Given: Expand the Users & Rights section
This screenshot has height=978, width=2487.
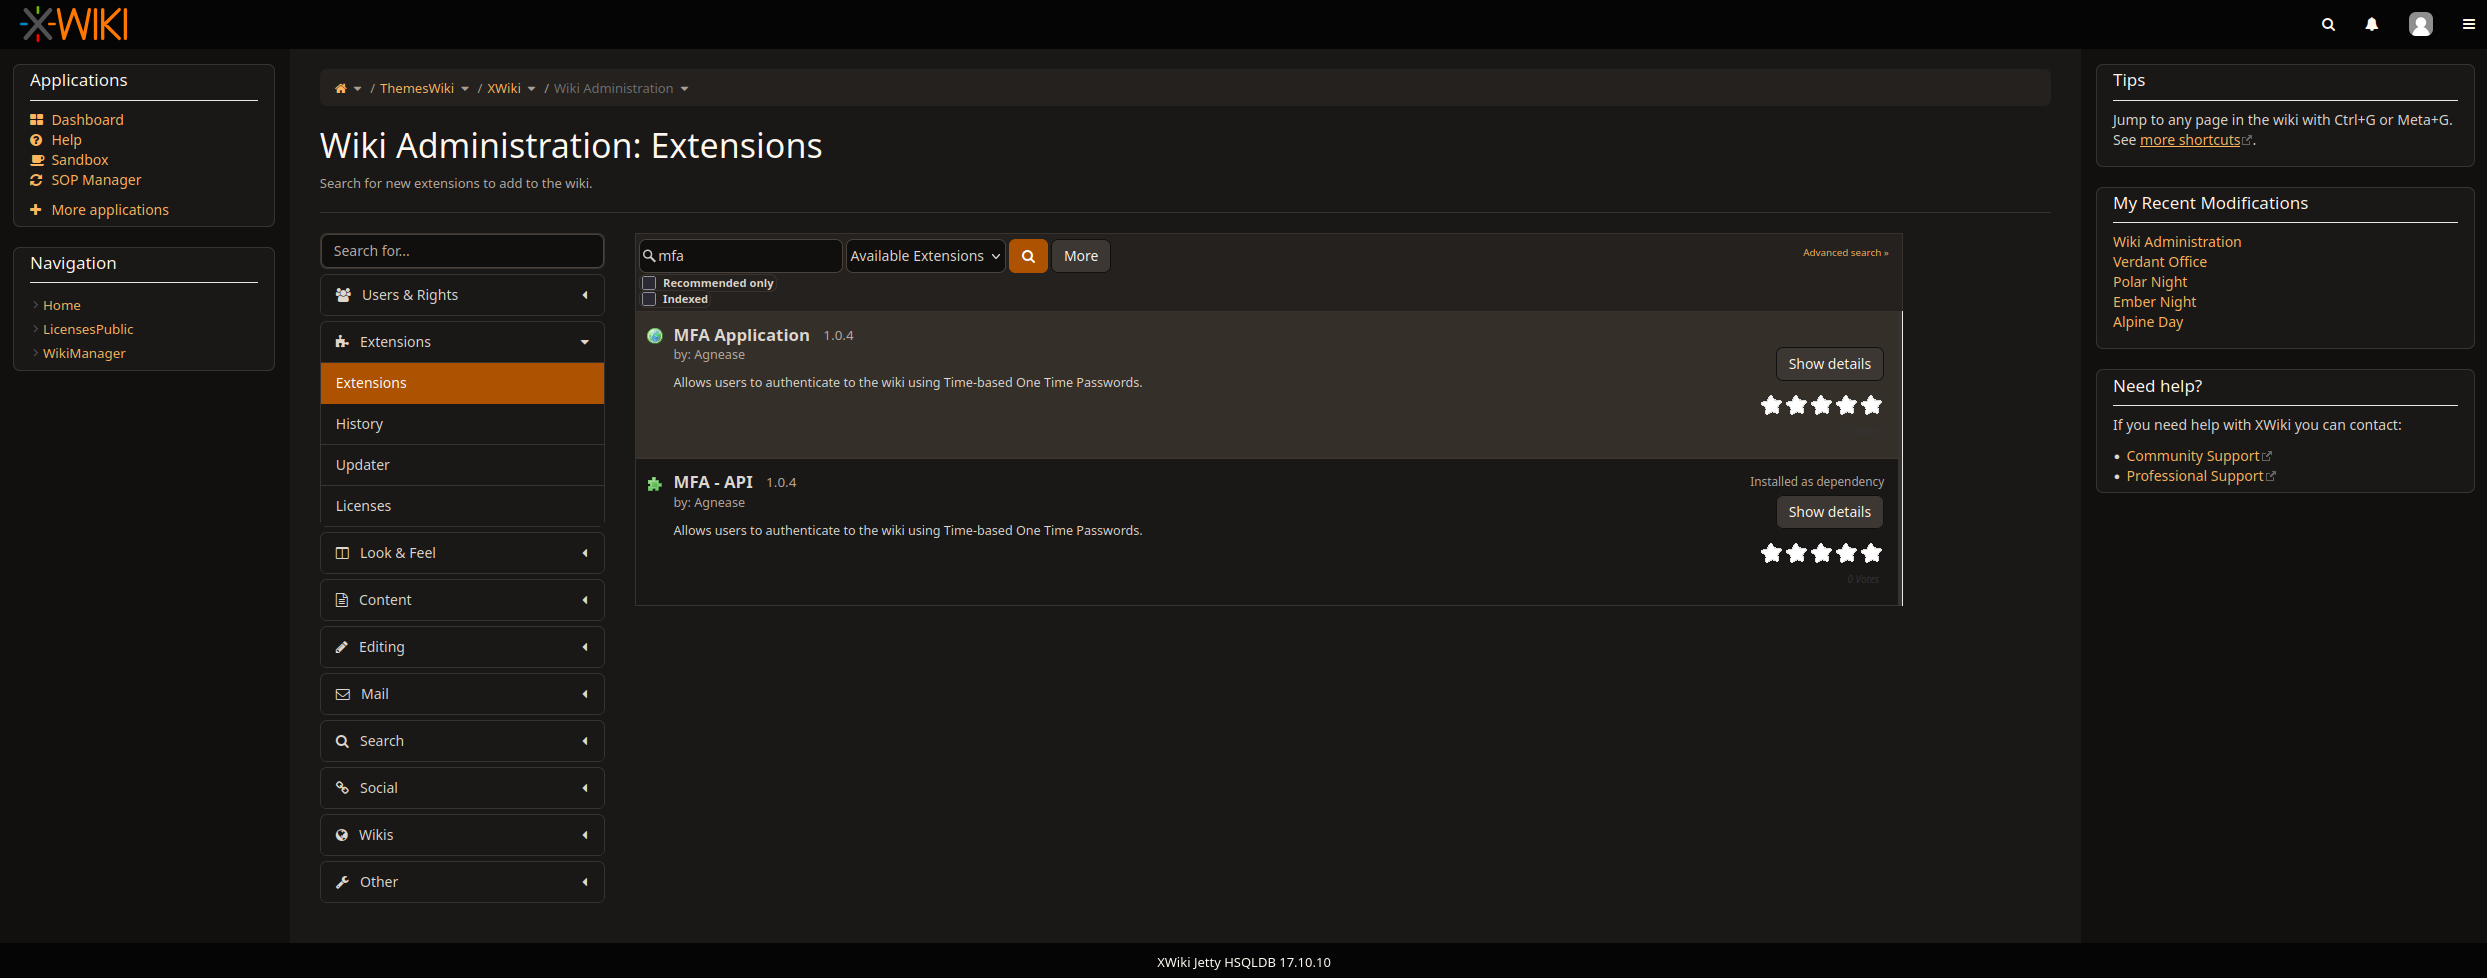Looking at the screenshot, I should tap(462, 295).
